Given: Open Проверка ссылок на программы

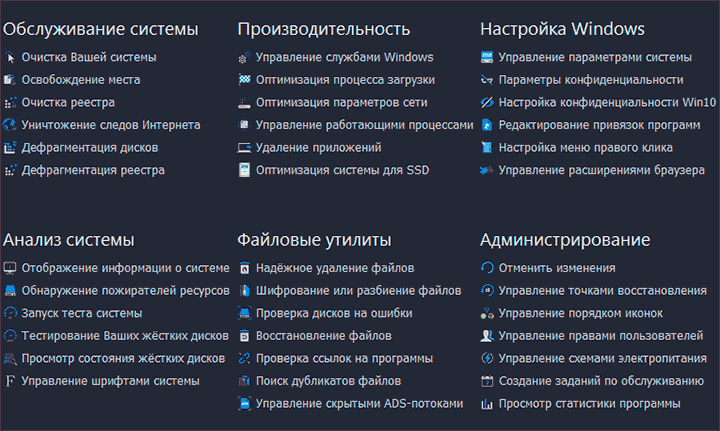Looking at the screenshot, I should point(344,358).
